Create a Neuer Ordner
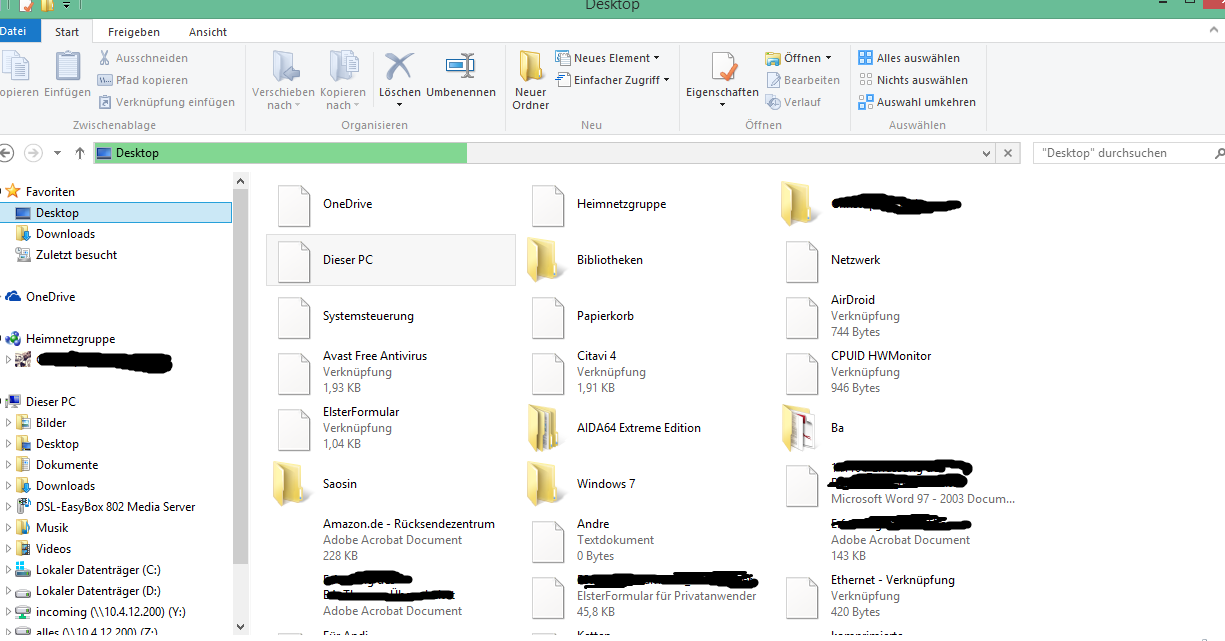The width and height of the screenshot is (1225, 641). coord(531,80)
